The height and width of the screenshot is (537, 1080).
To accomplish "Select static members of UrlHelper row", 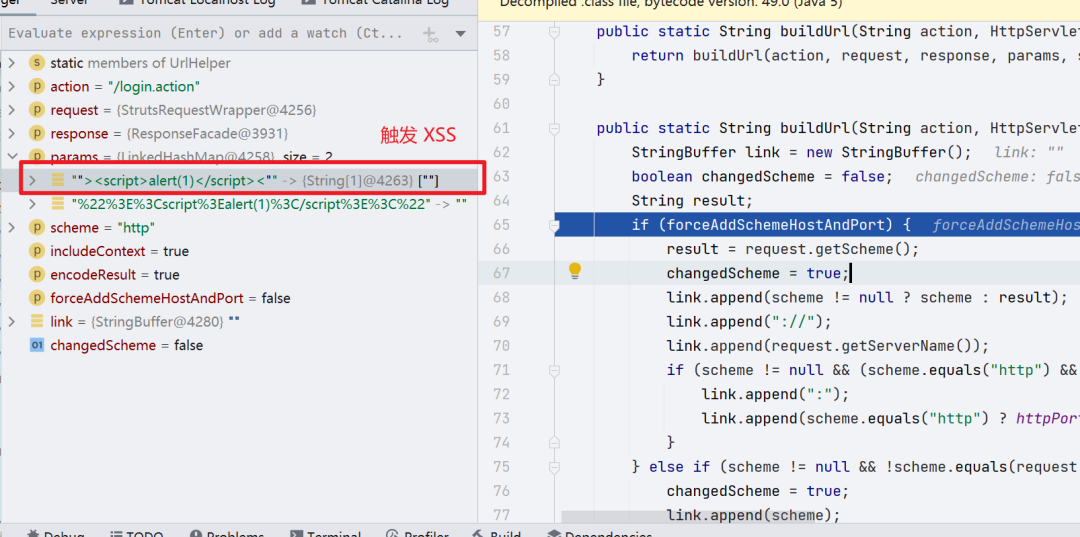I will click(239, 63).
